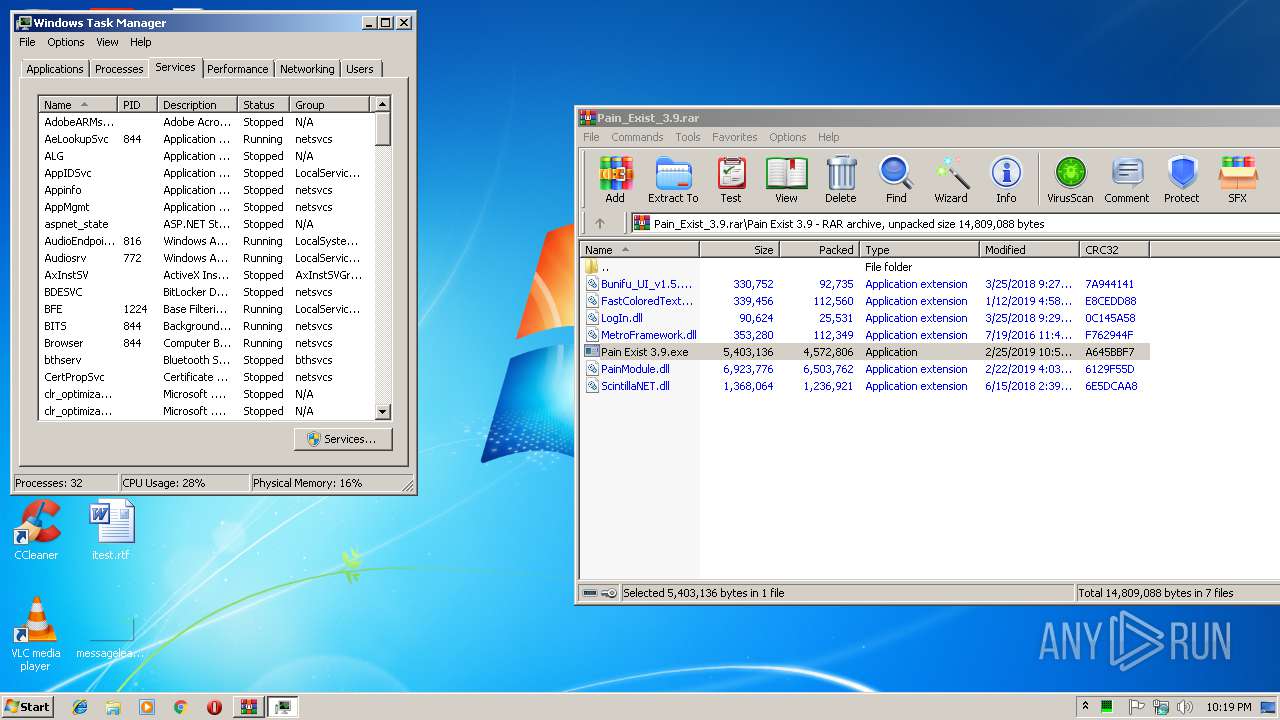1280x720 pixels.
Task: Sort archive files by Modified column
Action: coord(1029,250)
